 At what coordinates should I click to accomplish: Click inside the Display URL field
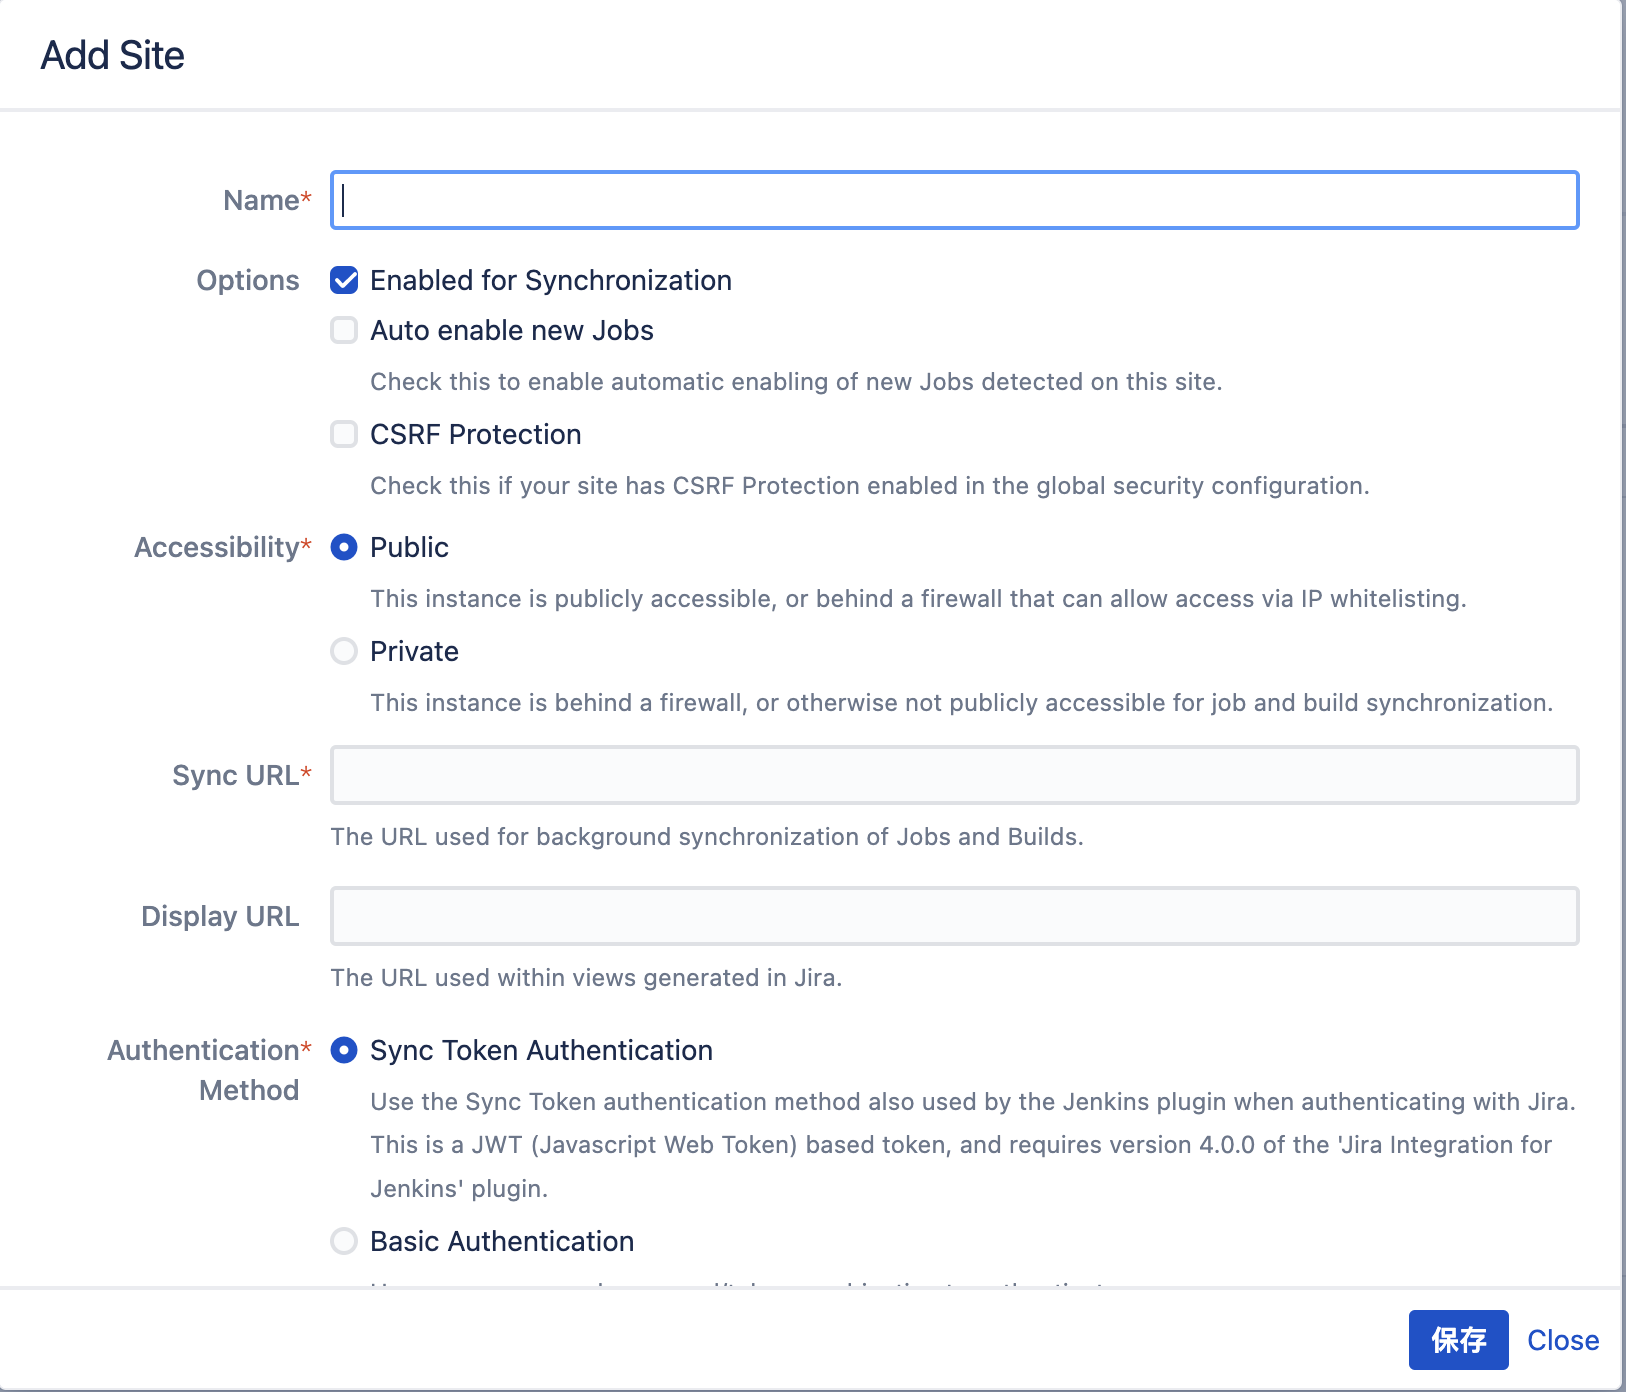954,915
